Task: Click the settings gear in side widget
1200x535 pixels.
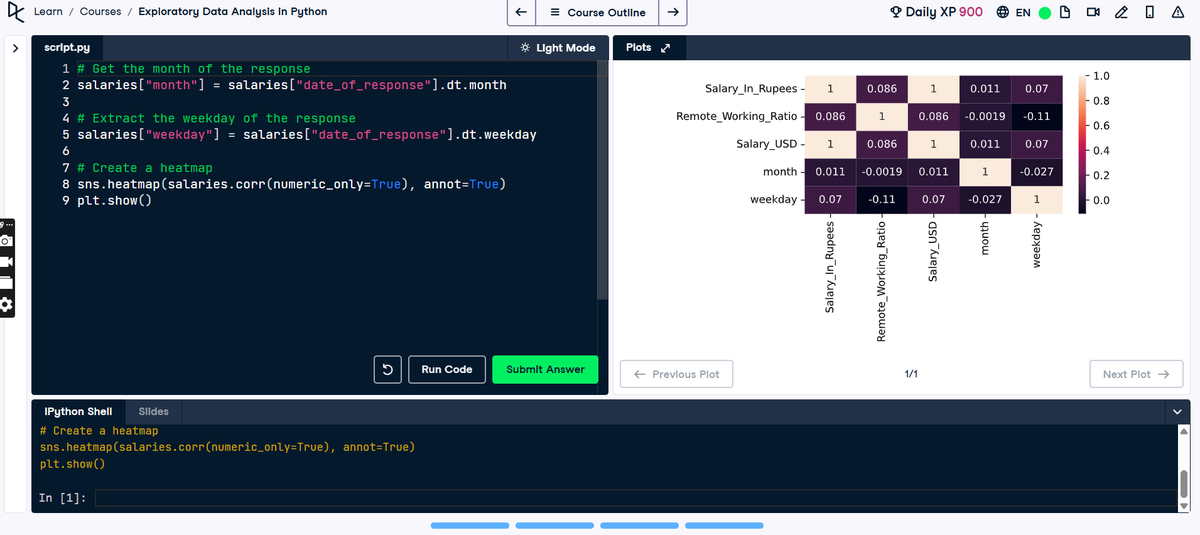Action: click(6, 304)
